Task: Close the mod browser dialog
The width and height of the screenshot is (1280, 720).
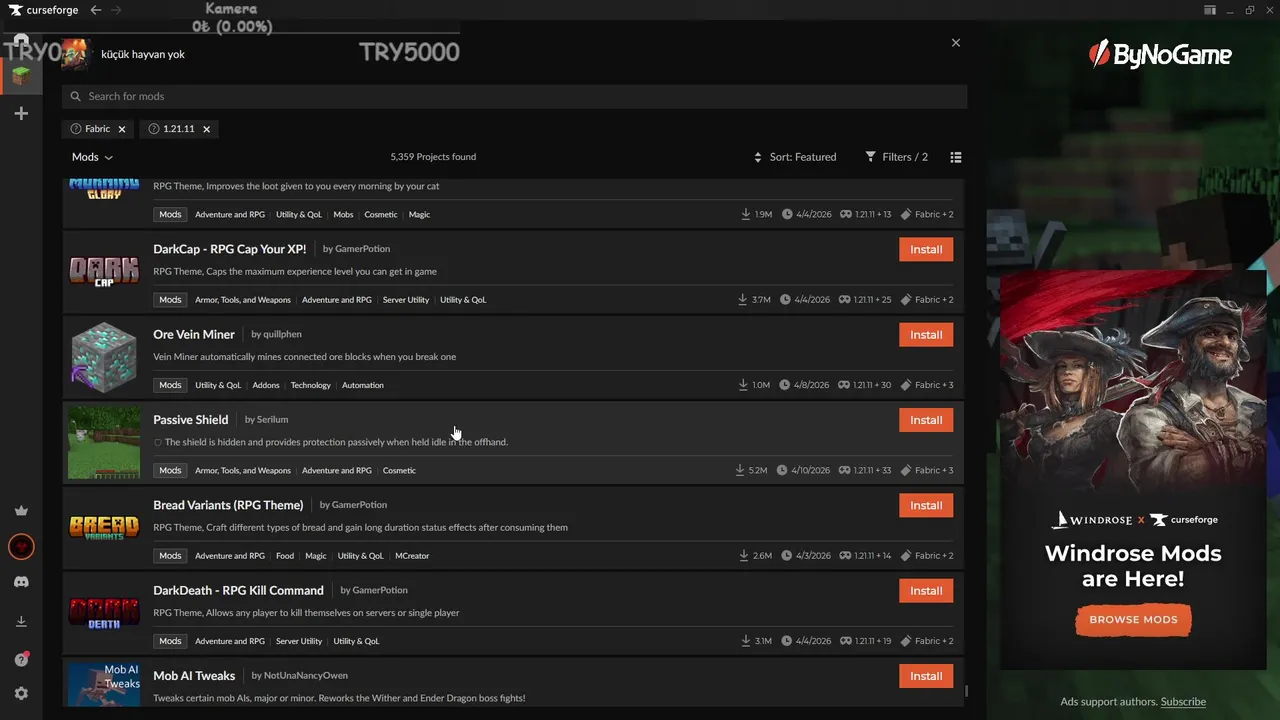Action: pyautogui.click(x=956, y=43)
